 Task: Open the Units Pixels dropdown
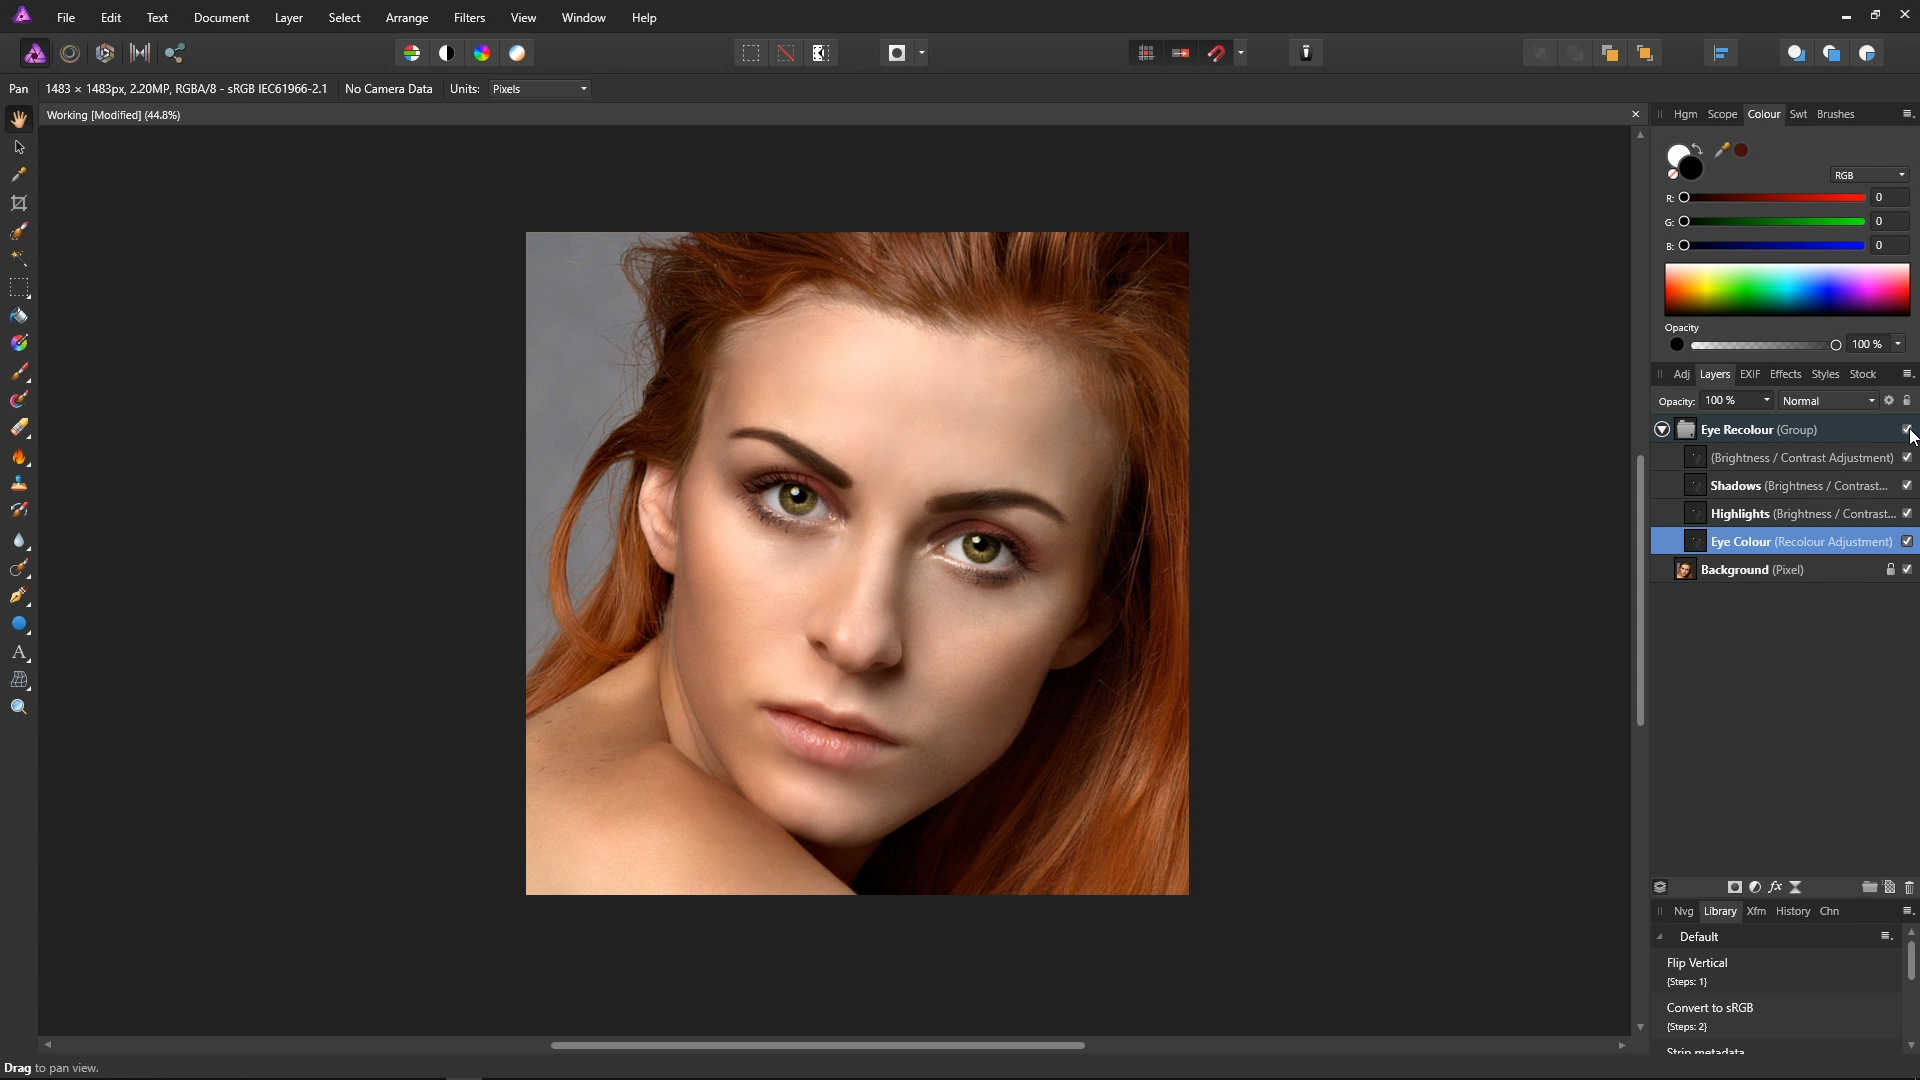539,89
